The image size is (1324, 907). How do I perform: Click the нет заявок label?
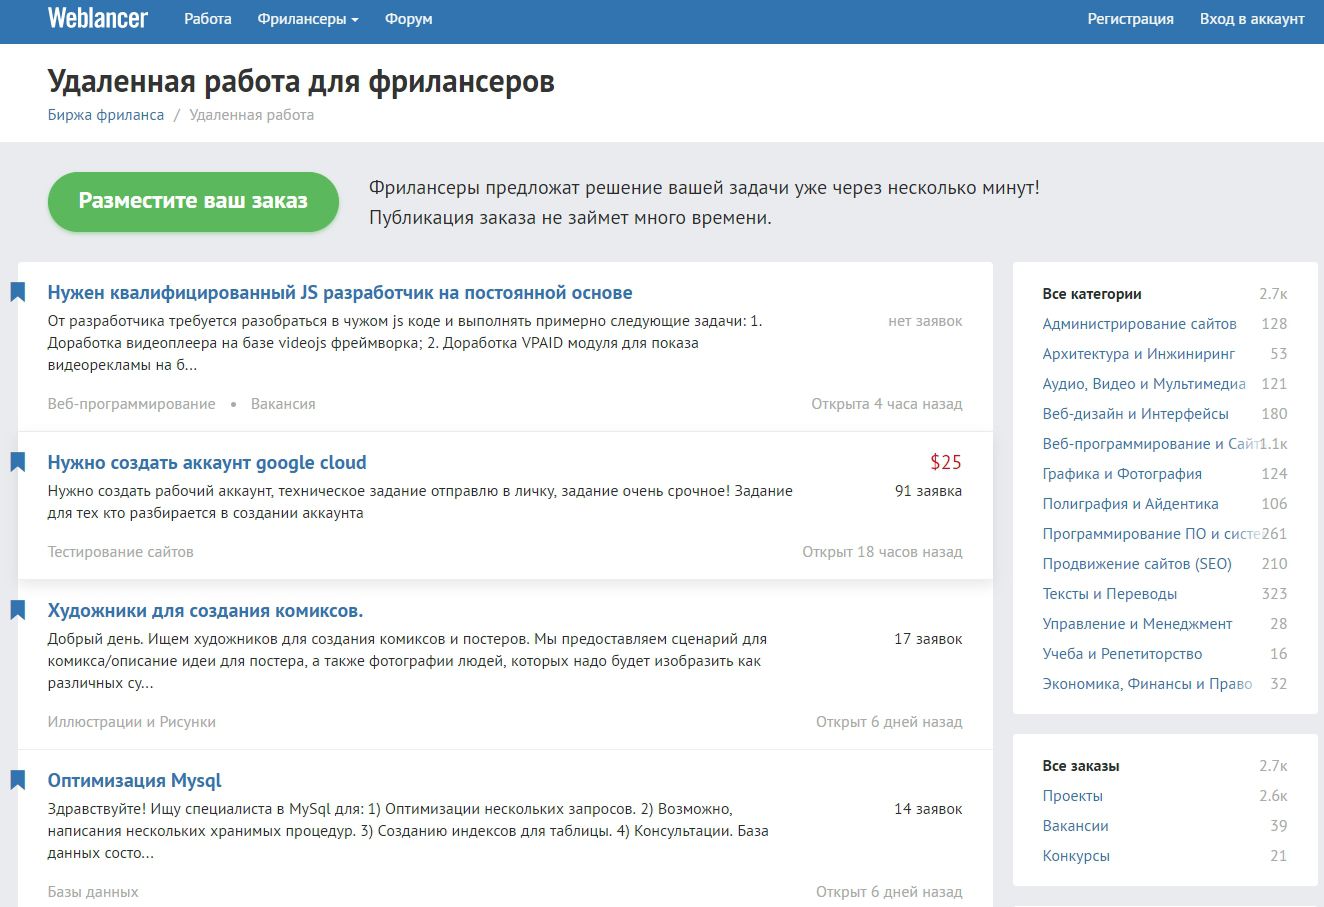(926, 321)
